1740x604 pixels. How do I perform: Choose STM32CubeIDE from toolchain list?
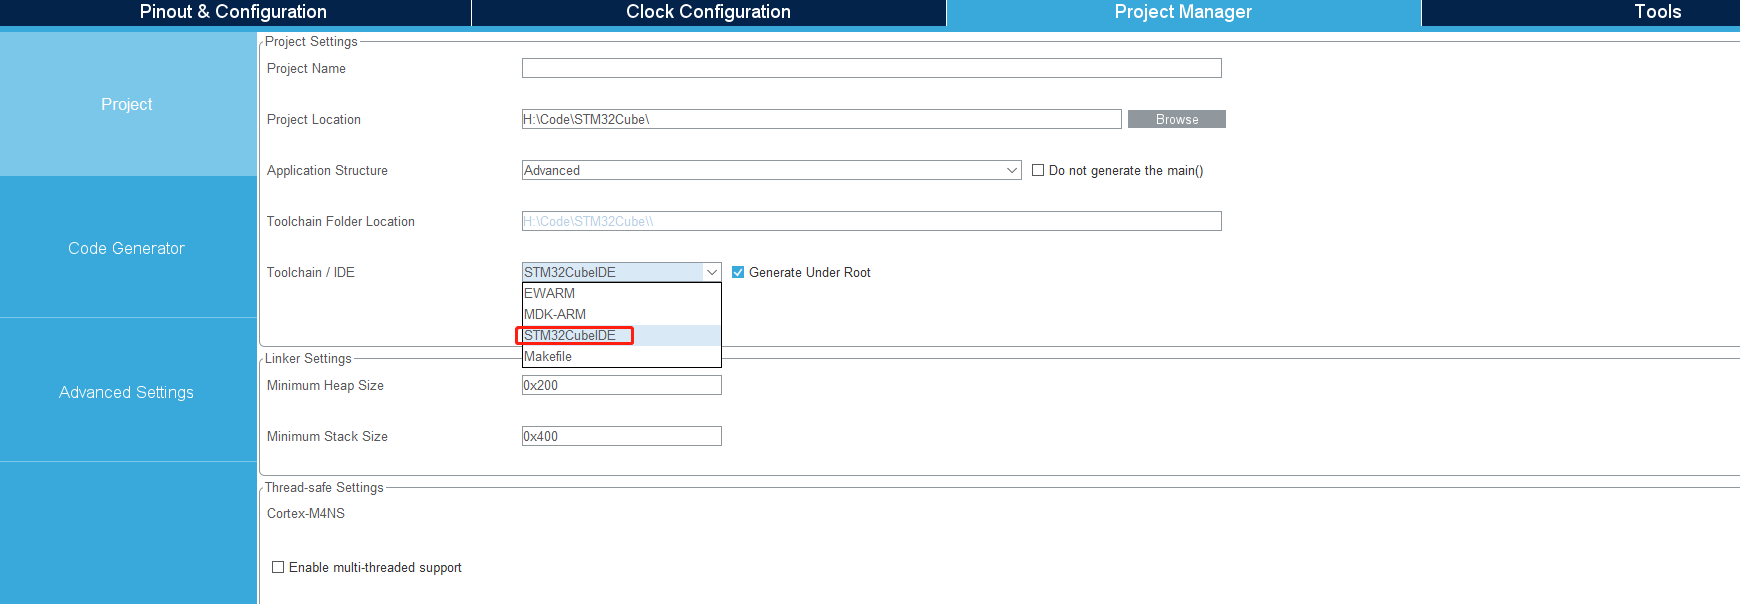(621, 335)
